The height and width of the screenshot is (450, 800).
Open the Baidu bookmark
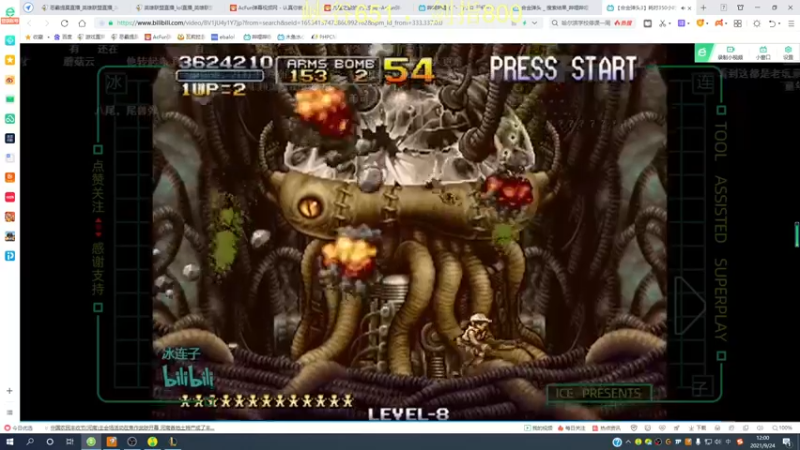pos(63,37)
